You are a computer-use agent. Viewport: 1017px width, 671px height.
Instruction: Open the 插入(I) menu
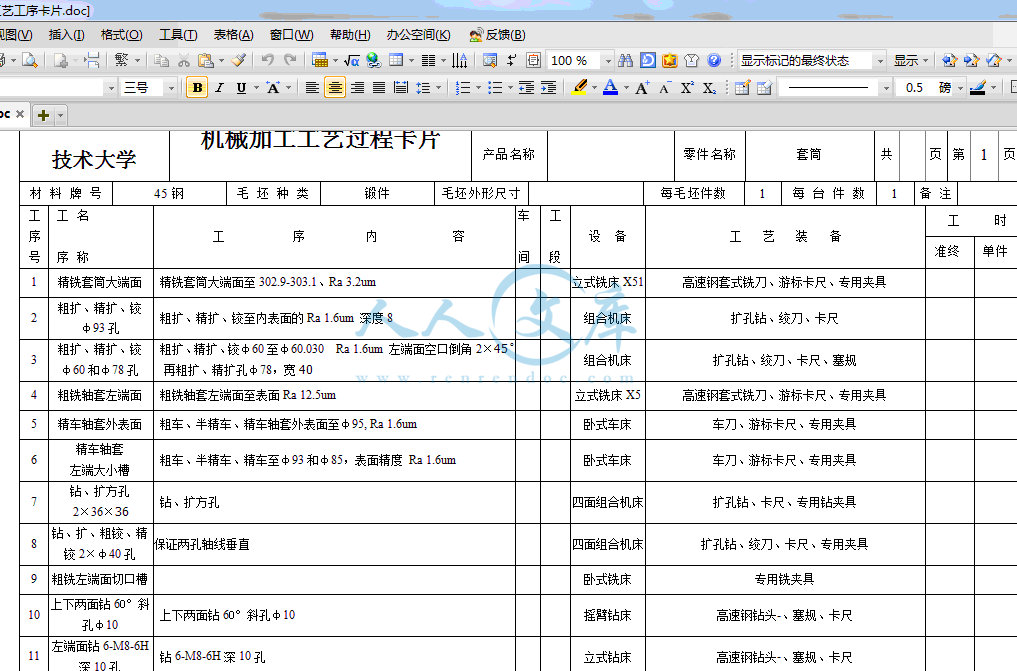tap(66, 34)
